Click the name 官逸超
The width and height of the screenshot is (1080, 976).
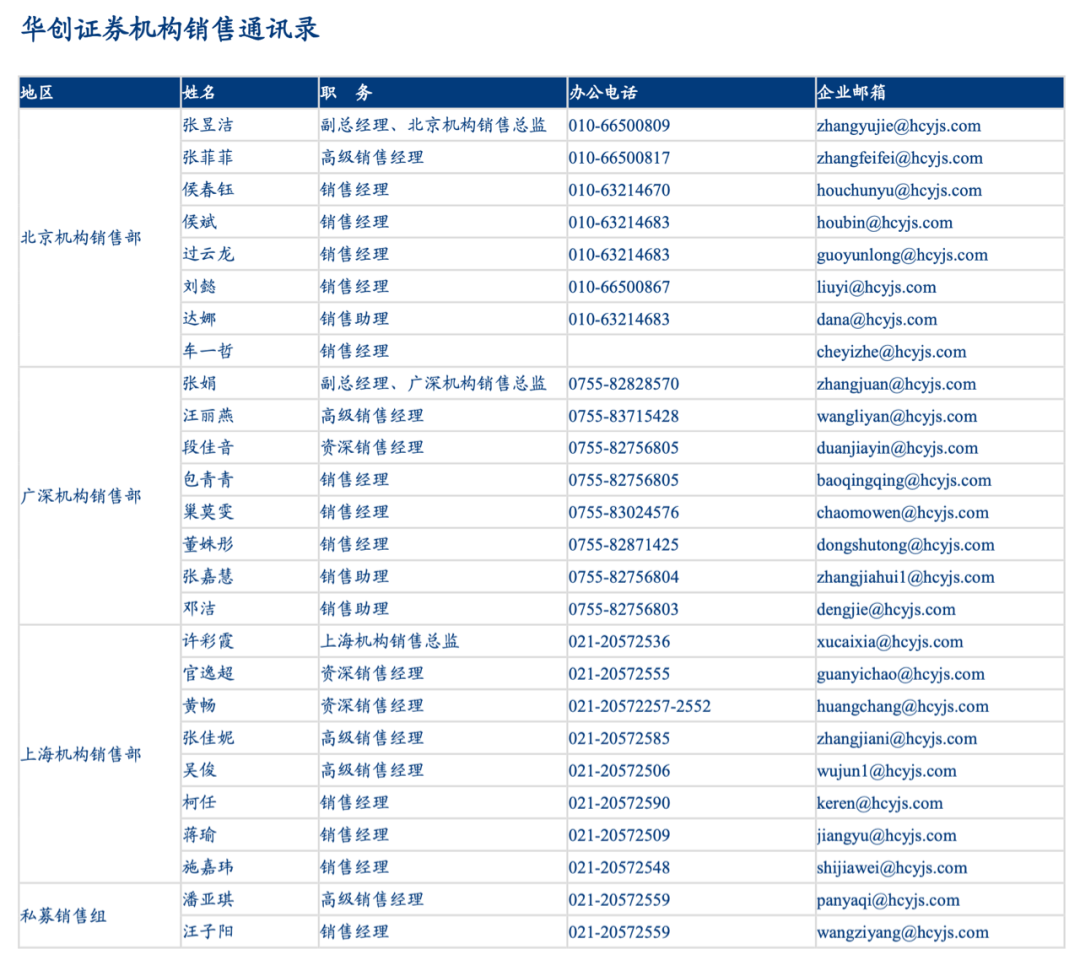pyautogui.click(x=208, y=674)
